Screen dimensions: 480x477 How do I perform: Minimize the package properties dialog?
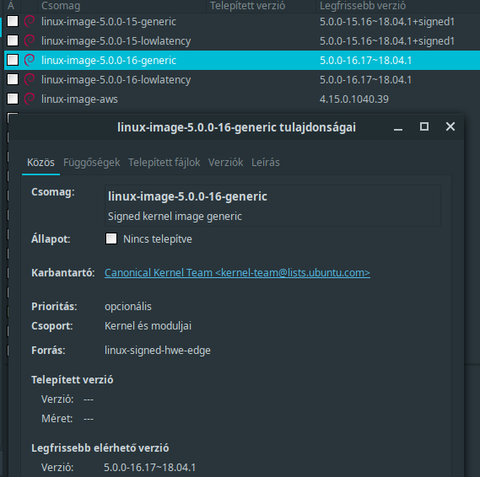pyautogui.click(x=398, y=127)
